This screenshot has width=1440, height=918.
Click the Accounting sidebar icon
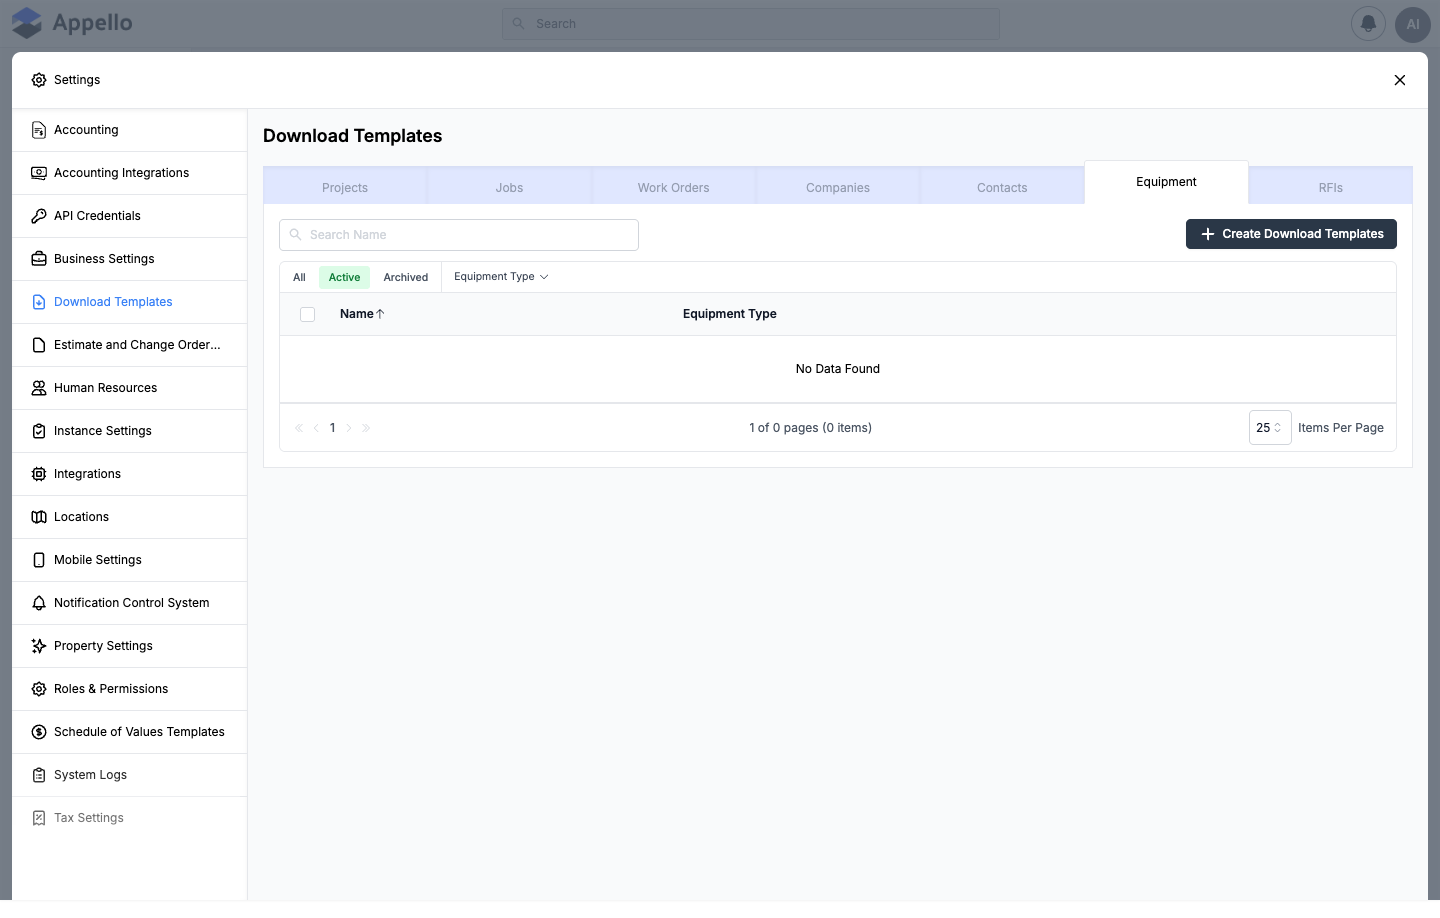click(39, 130)
